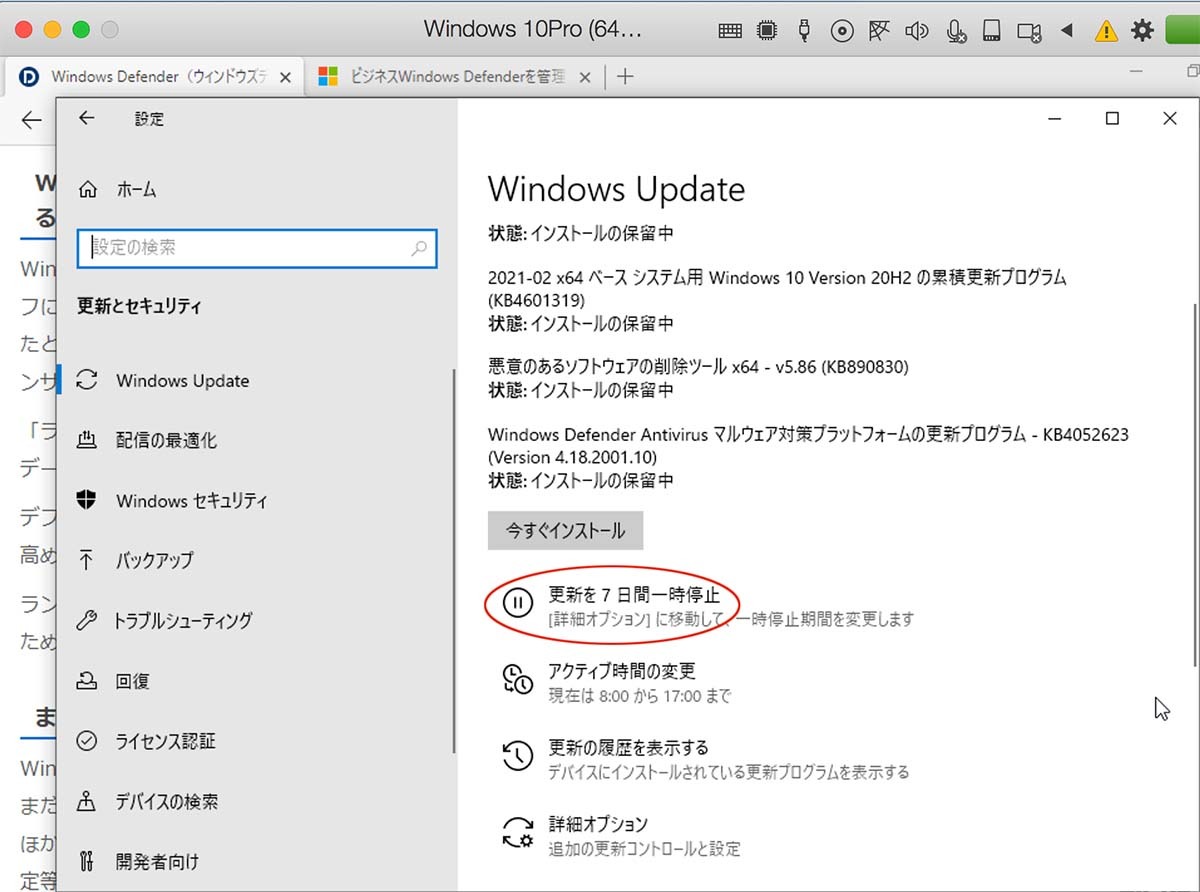Image resolution: width=1200 pixels, height=892 pixels.
Task: Click the back arrow in the 設定 window
Action: click(x=87, y=118)
